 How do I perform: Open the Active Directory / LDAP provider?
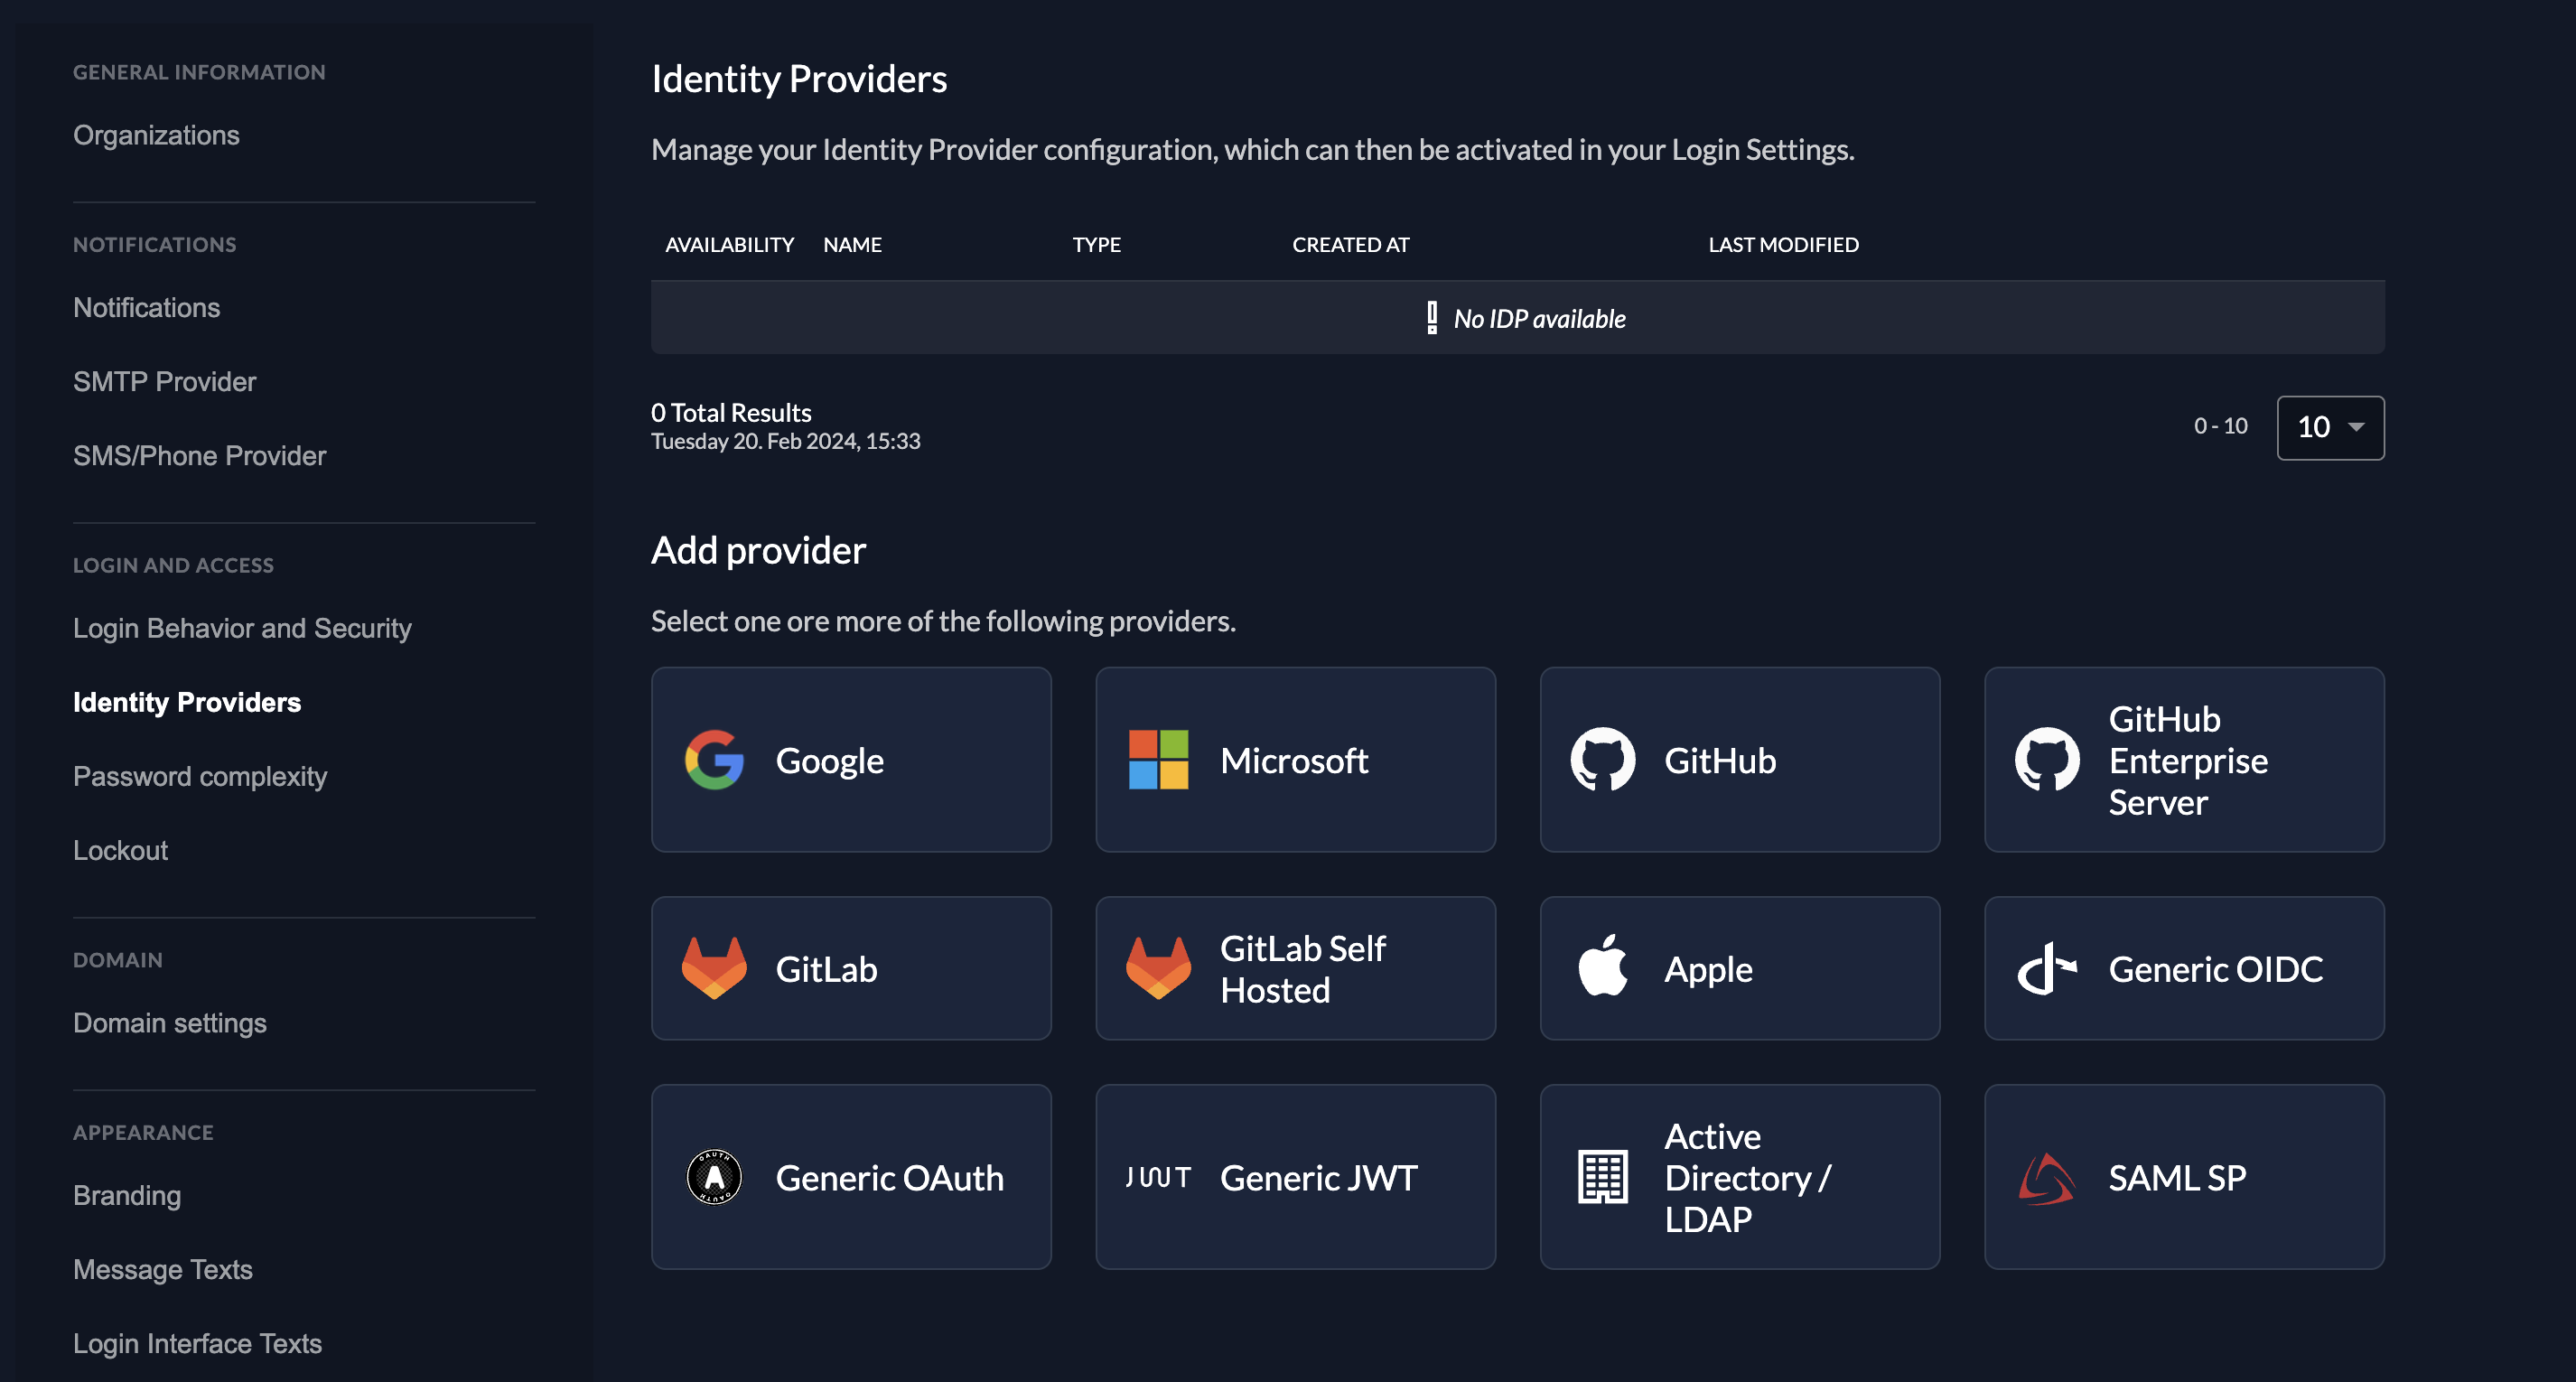(x=1740, y=1176)
